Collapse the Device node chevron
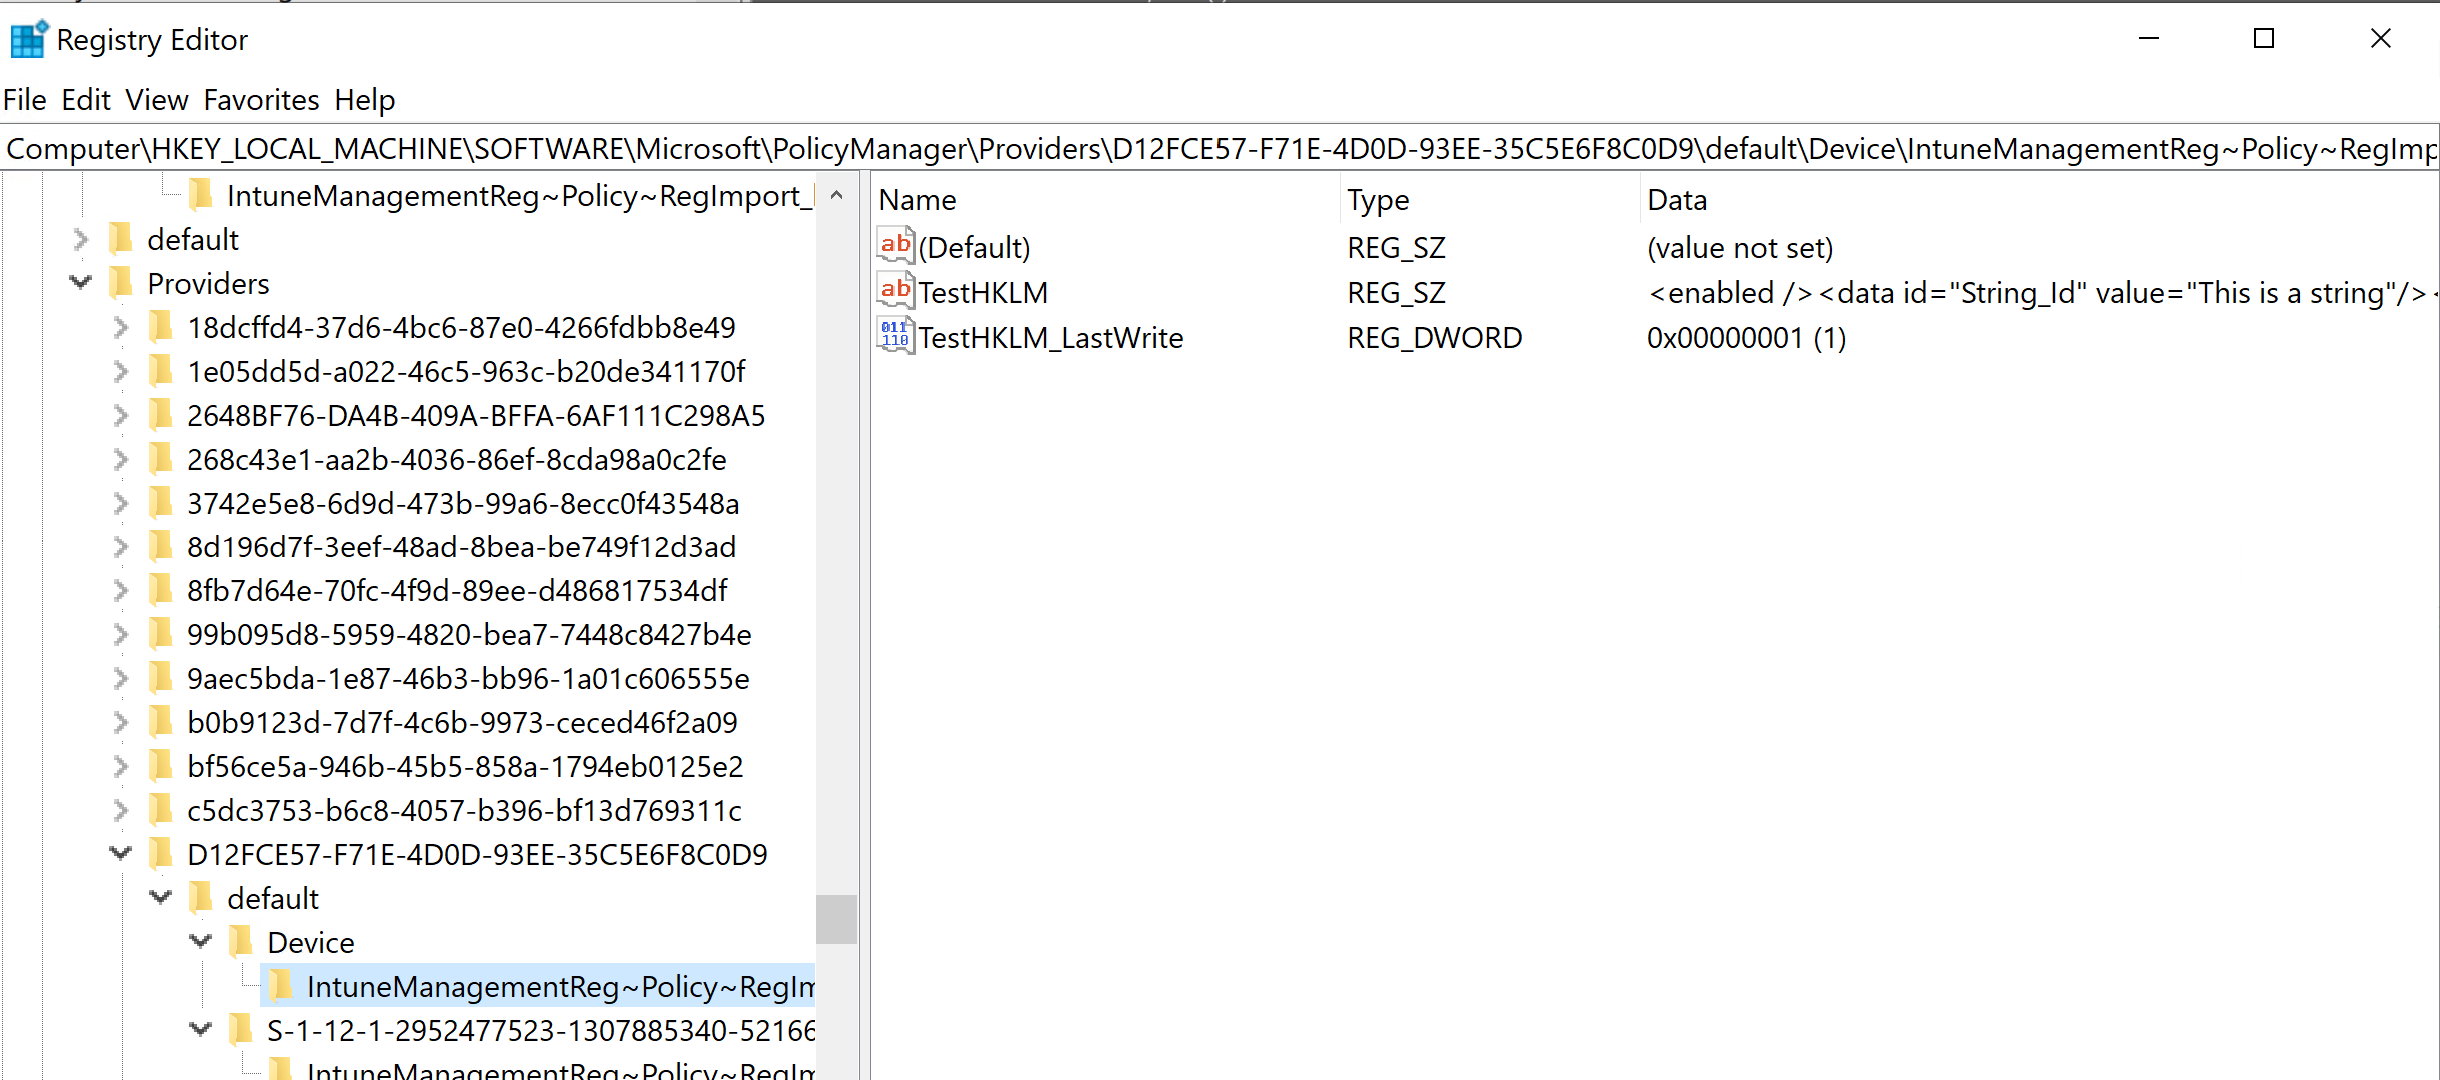This screenshot has height=1080, width=2440. click(x=201, y=942)
